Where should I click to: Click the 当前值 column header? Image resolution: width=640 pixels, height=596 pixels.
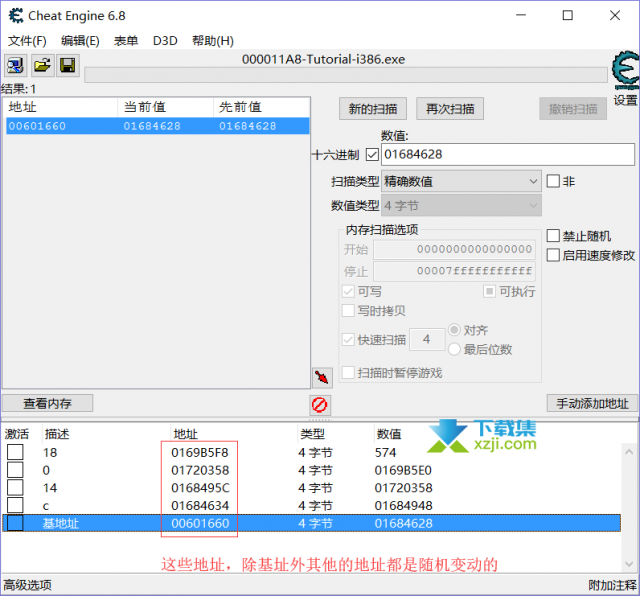click(165, 107)
